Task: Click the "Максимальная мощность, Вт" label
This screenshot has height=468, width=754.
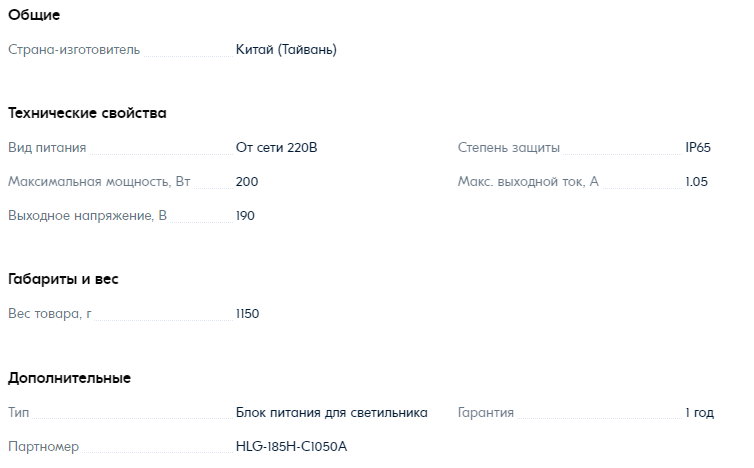Action: click(x=99, y=182)
